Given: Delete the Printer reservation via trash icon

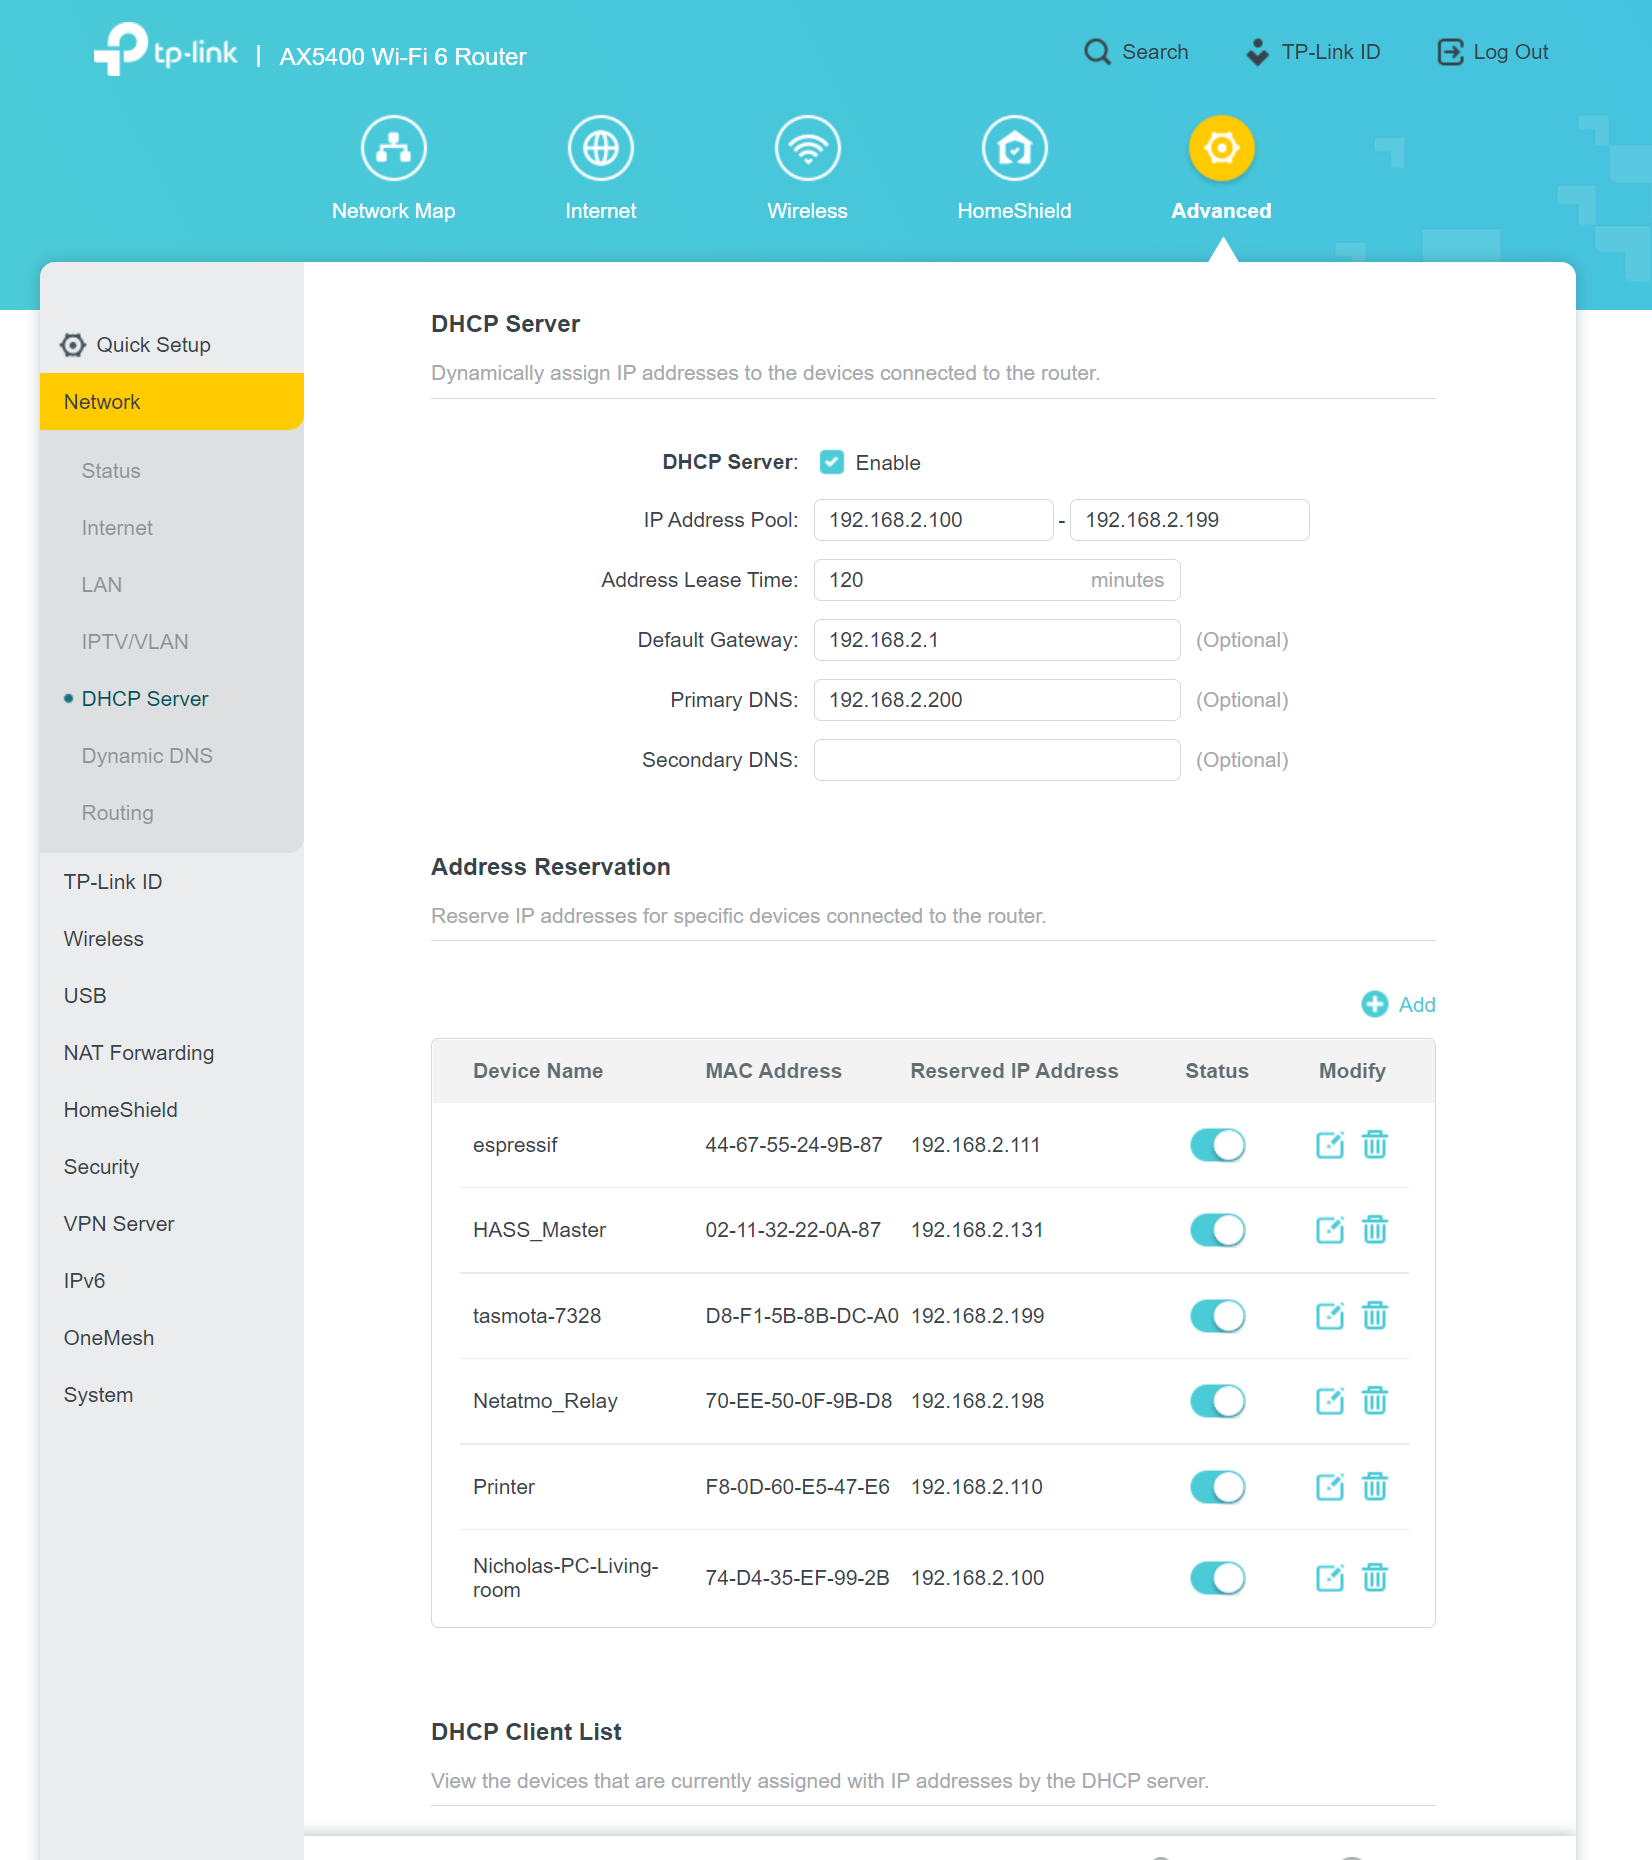Looking at the screenshot, I should point(1375,1487).
